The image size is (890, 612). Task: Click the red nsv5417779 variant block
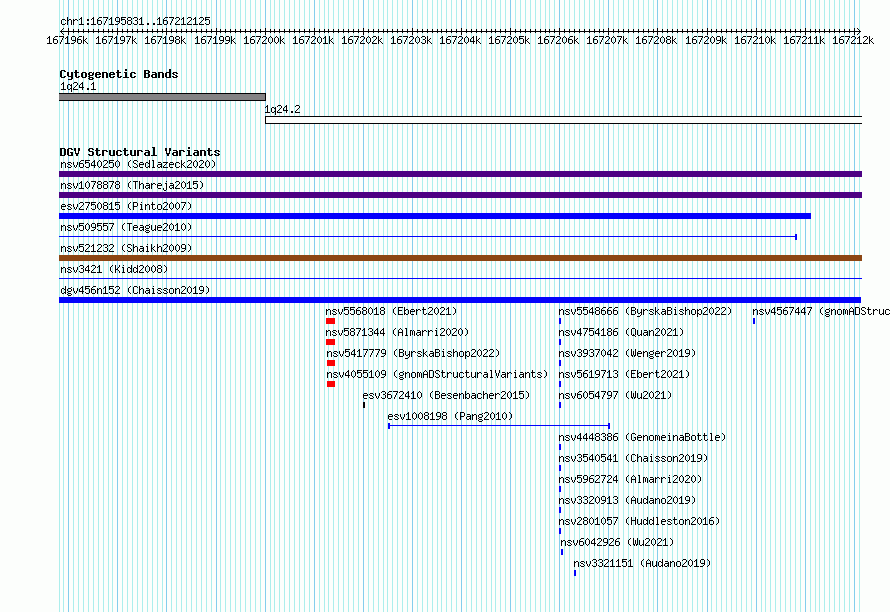click(331, 363)
